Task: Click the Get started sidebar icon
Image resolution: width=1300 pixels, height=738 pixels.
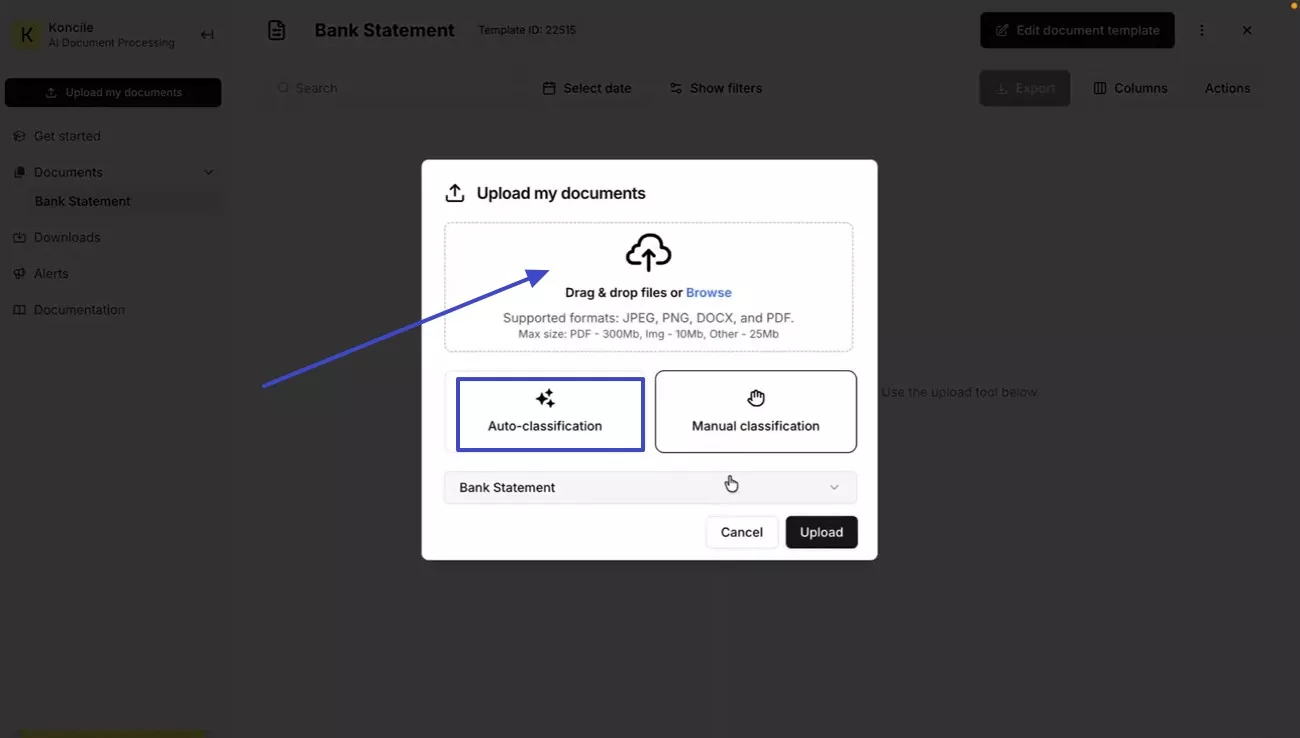Action: pyautogui.click(x=19, y=136)
